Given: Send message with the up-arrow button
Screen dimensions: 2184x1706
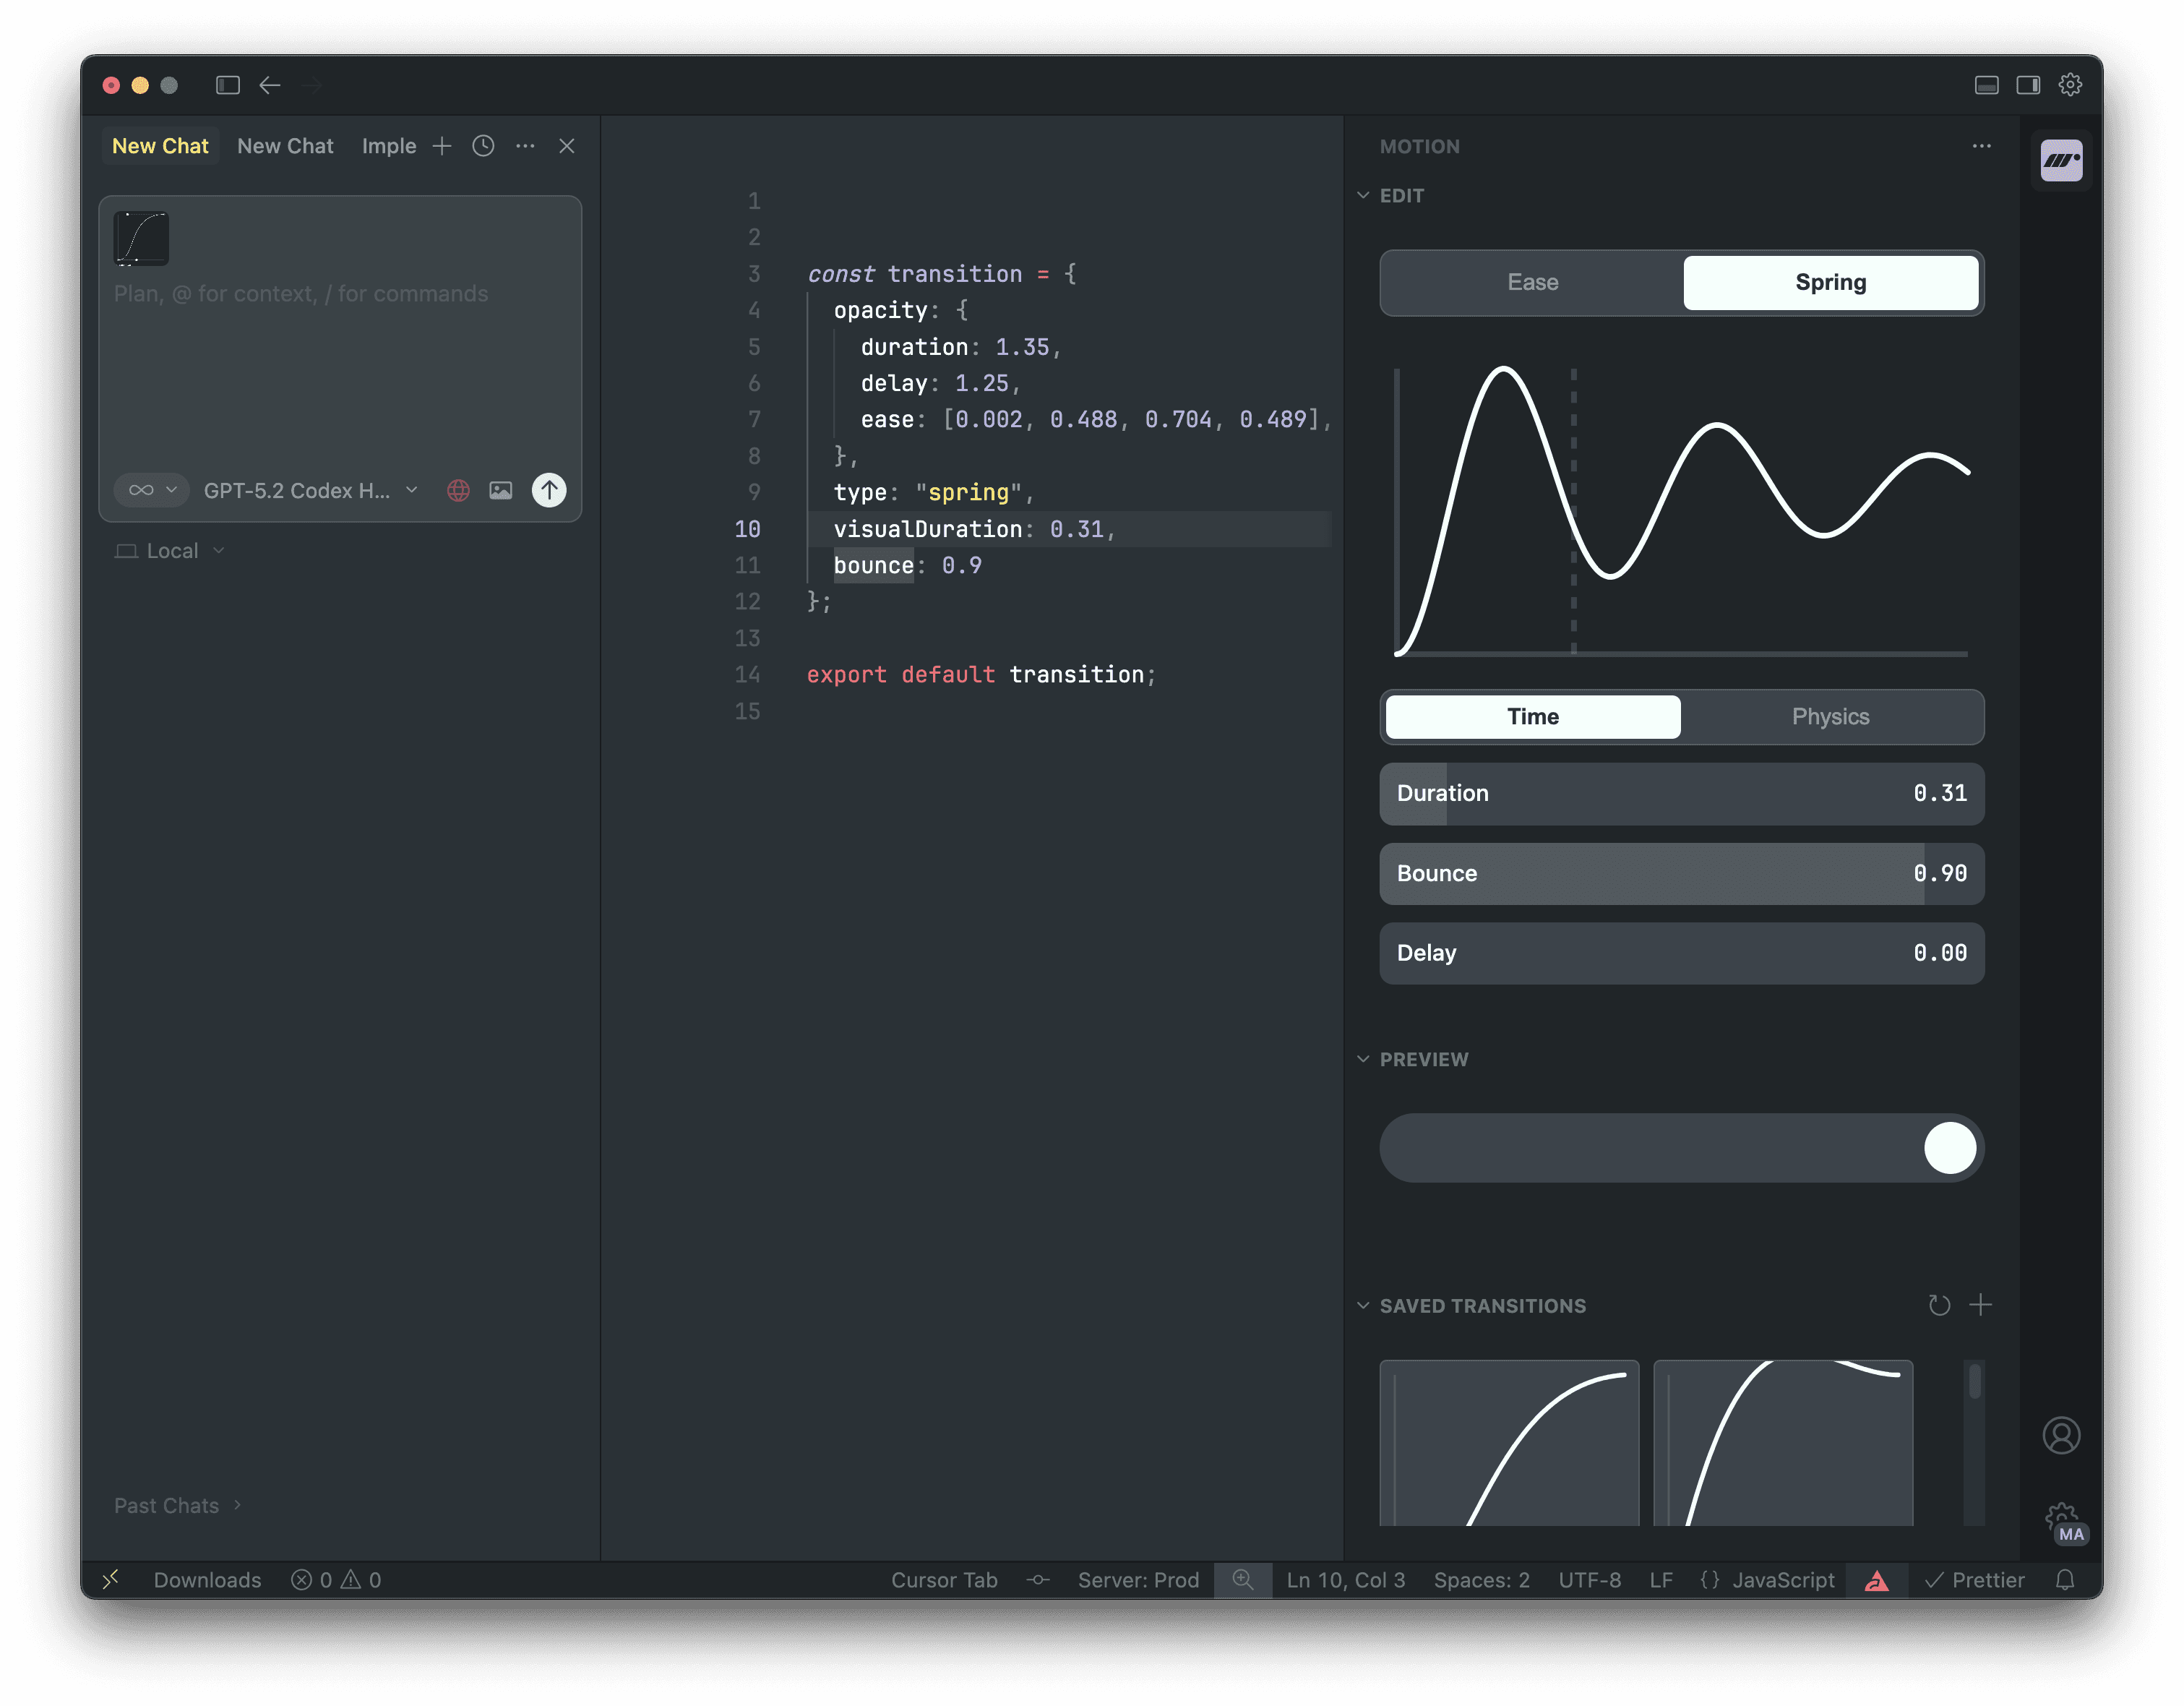Looking at the screenshot, I should [548, 490].
